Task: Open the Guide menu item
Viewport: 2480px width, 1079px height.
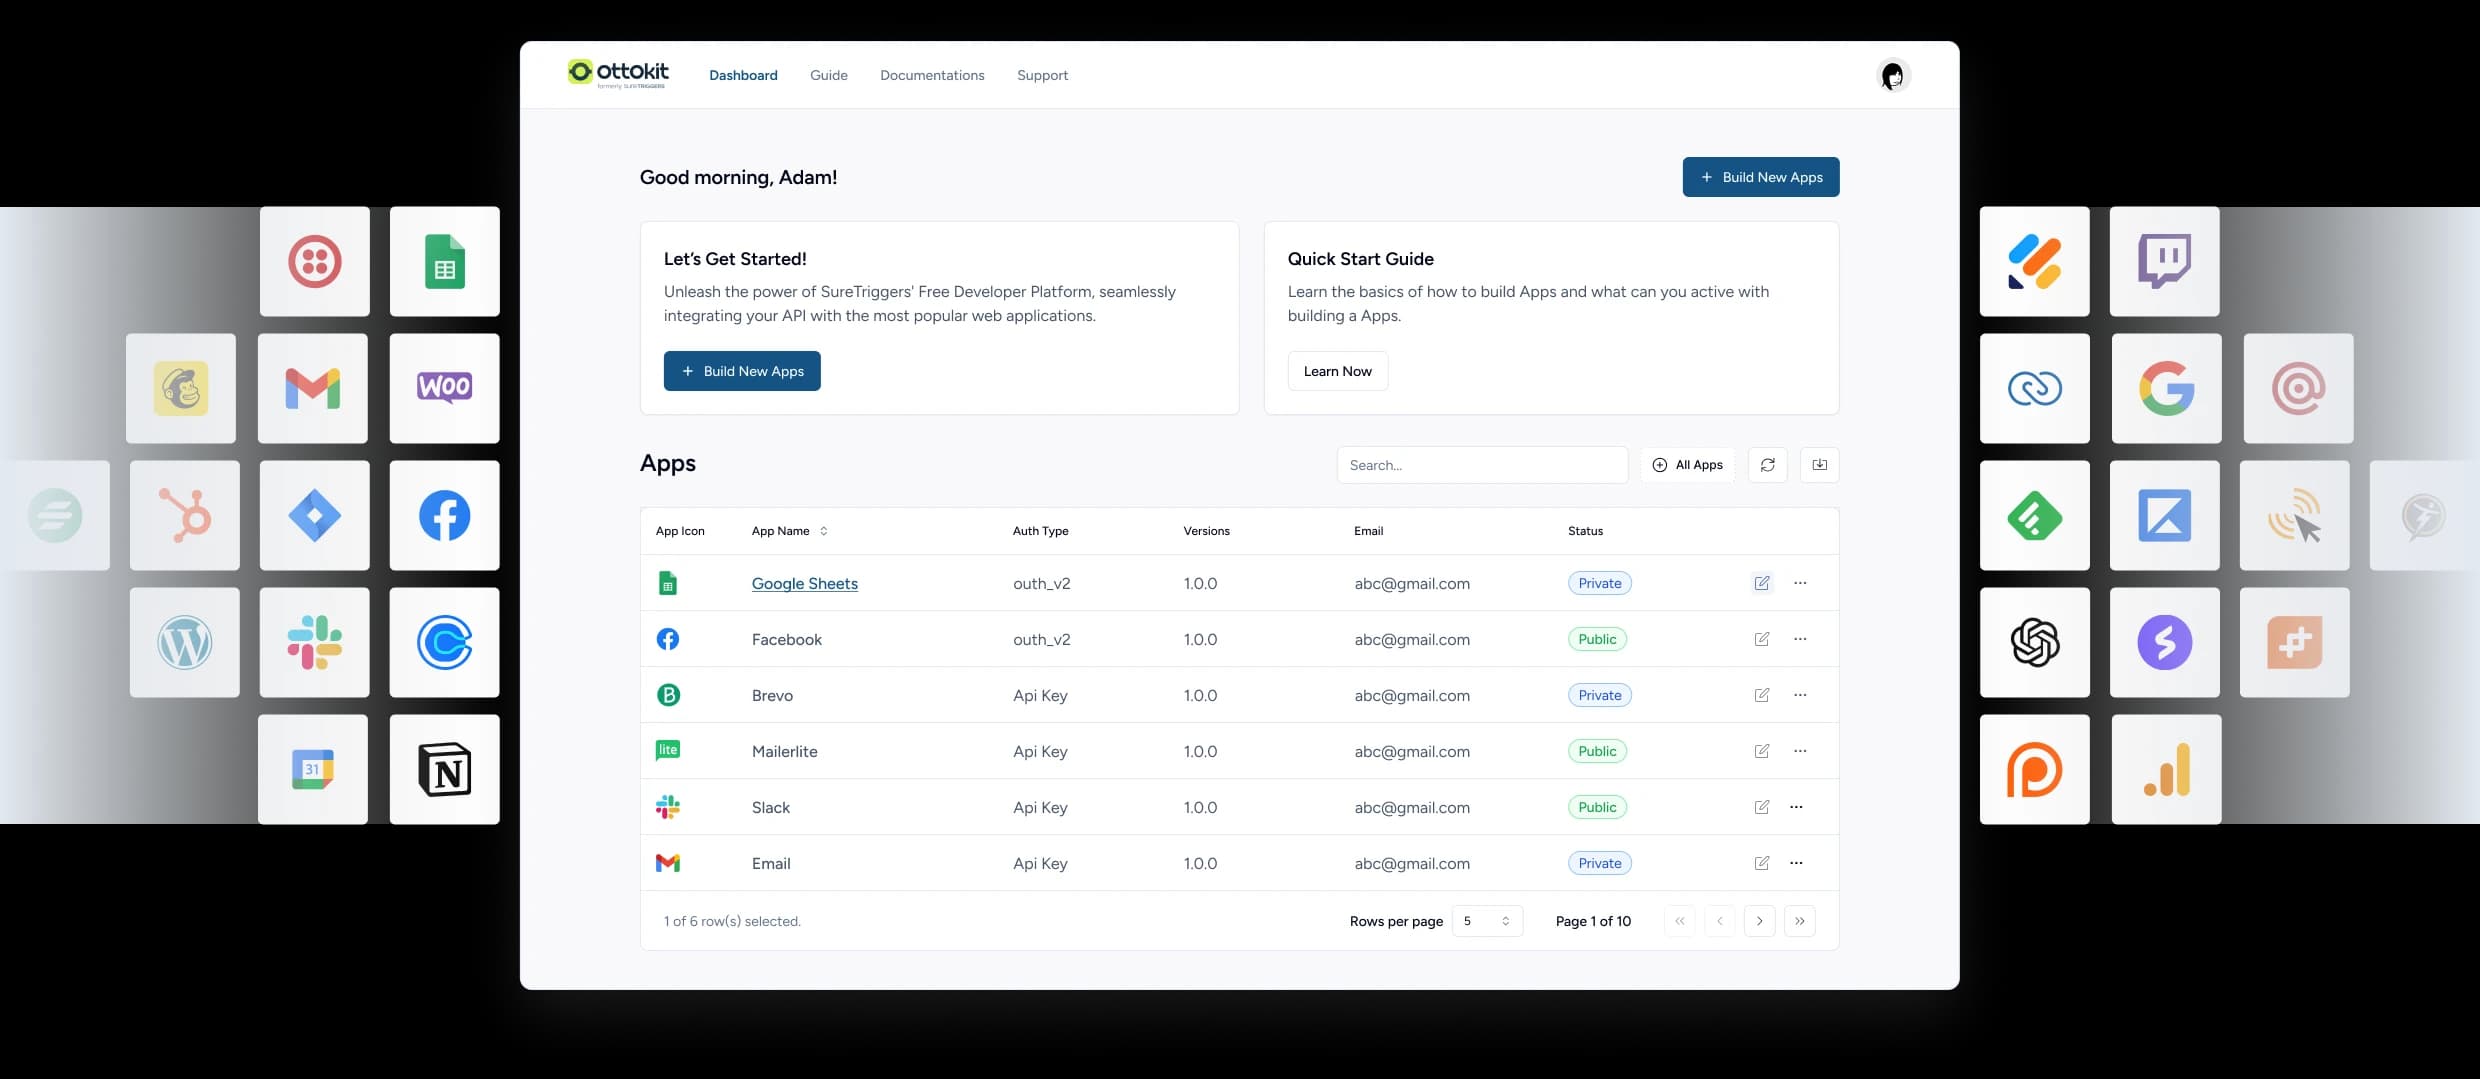Action: click(828, 75)
